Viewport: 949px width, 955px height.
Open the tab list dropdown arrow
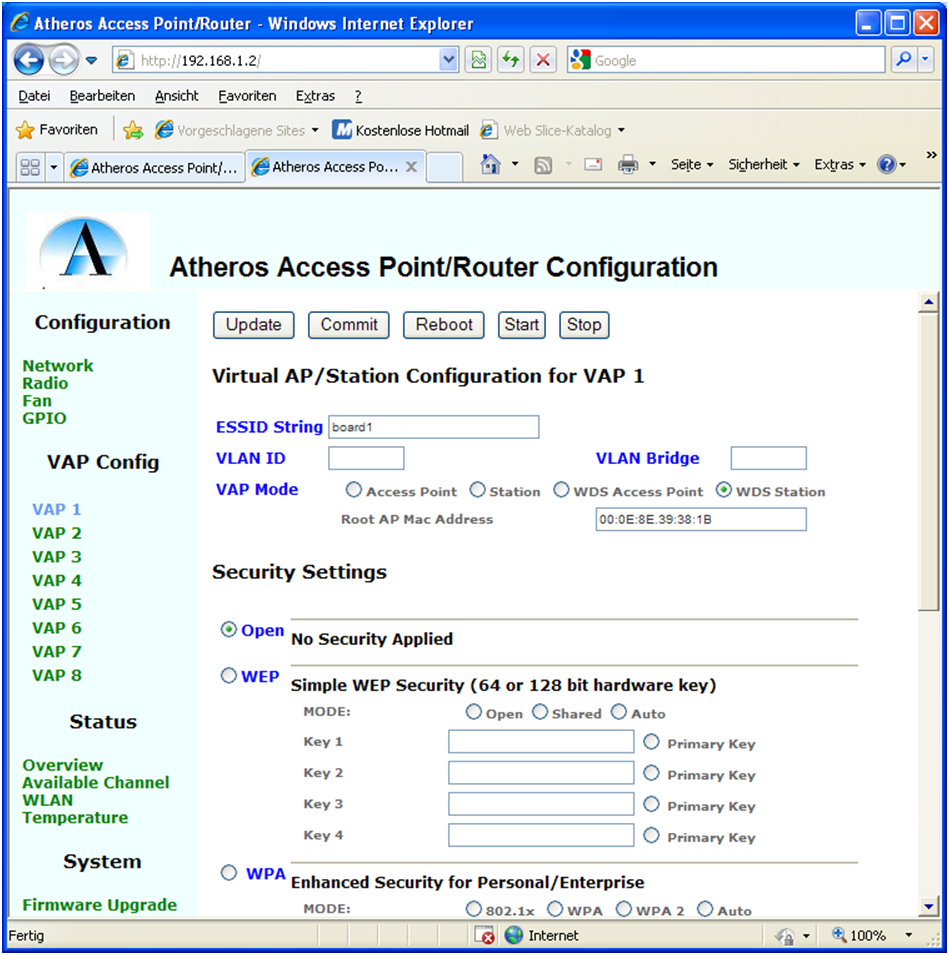coord(54,167)
